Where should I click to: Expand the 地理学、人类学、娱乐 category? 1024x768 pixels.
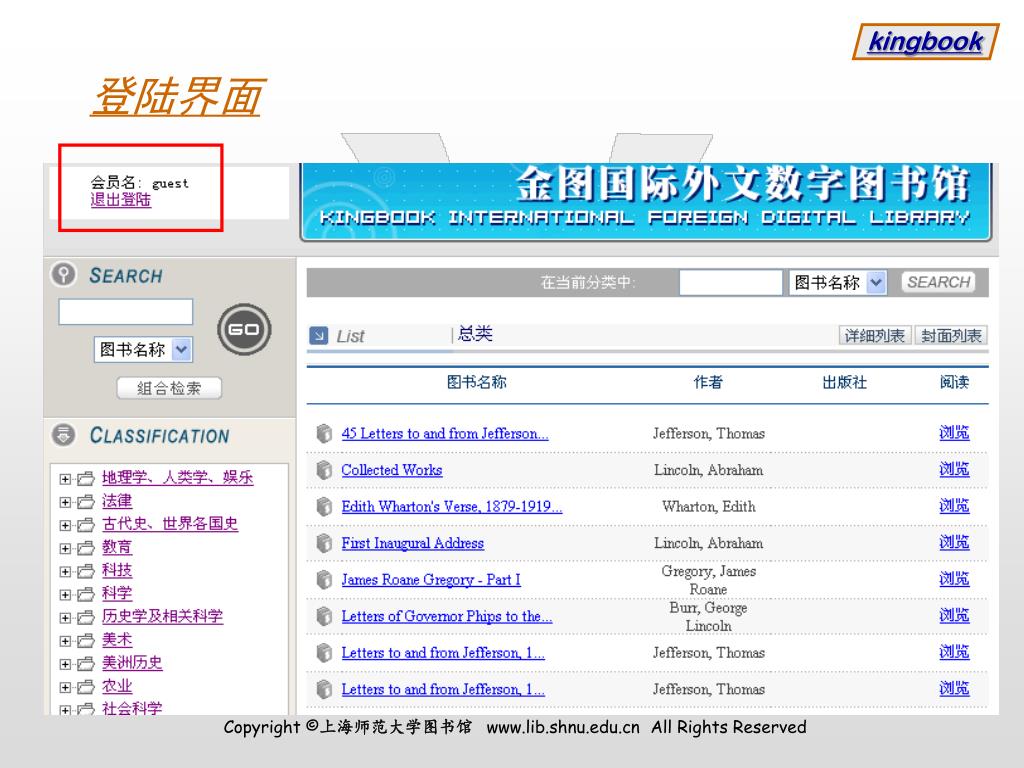coord(65,479)
